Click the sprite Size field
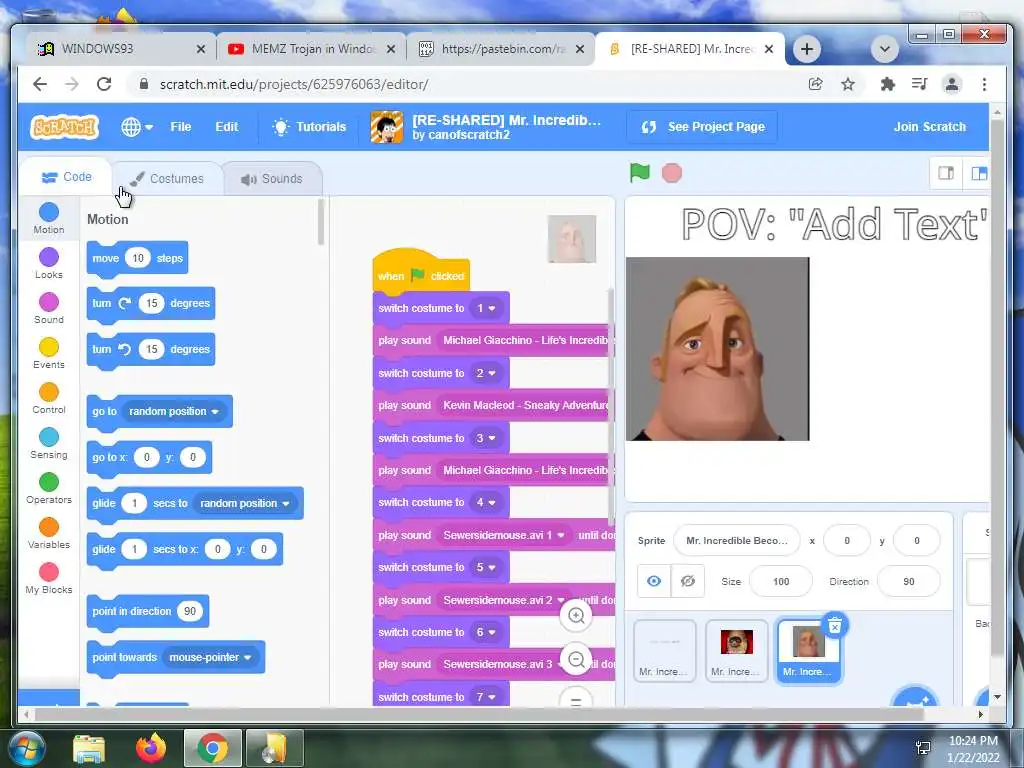Screen dimensions: 1024x768 (x=781, y=581)
